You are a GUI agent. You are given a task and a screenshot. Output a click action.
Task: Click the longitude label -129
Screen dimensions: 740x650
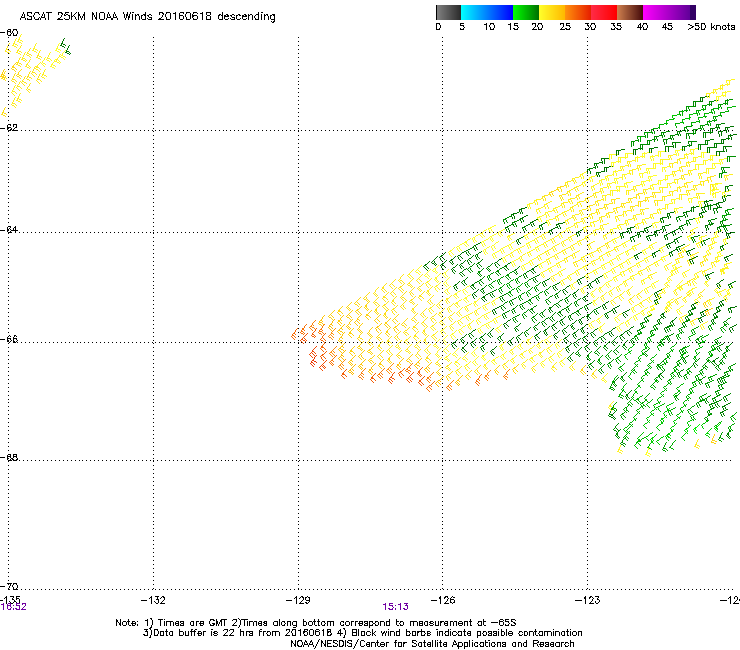pyautogui.click(x=298, y=600)
